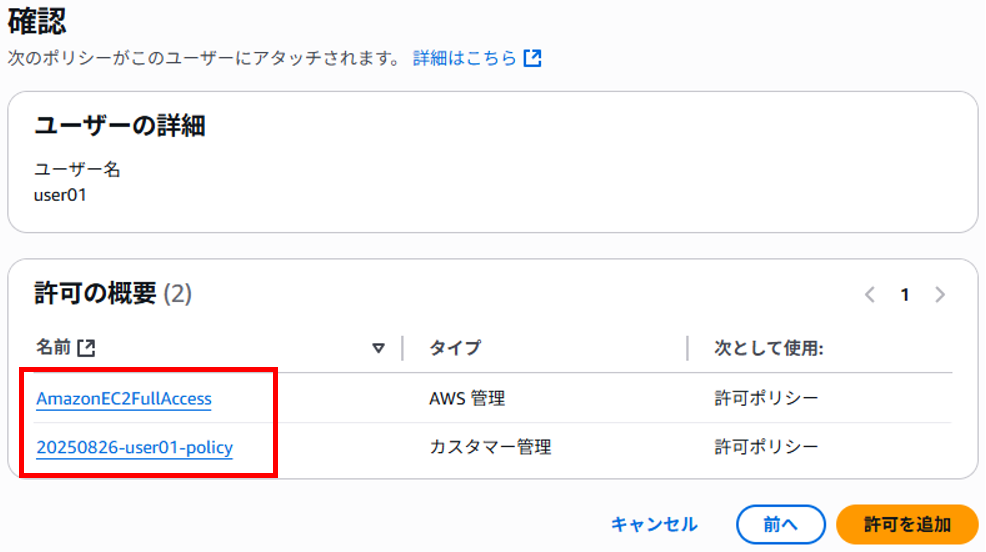The image size is (986, 552).
Task: Click the user01 username value
Action: (60, 196)
